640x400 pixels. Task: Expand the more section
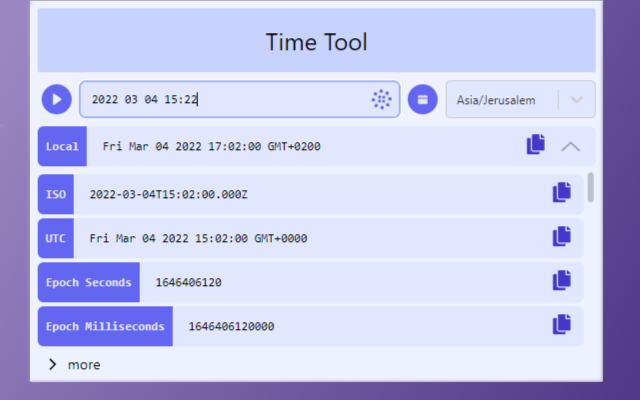pos(74,364)
